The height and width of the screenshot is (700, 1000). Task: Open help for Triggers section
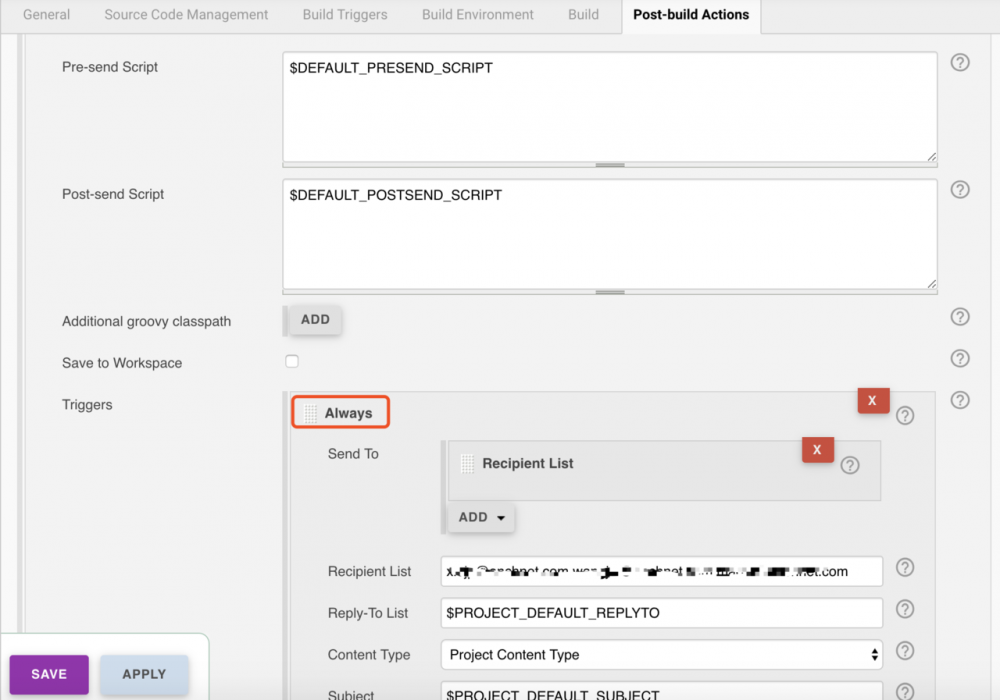(959, 400)
